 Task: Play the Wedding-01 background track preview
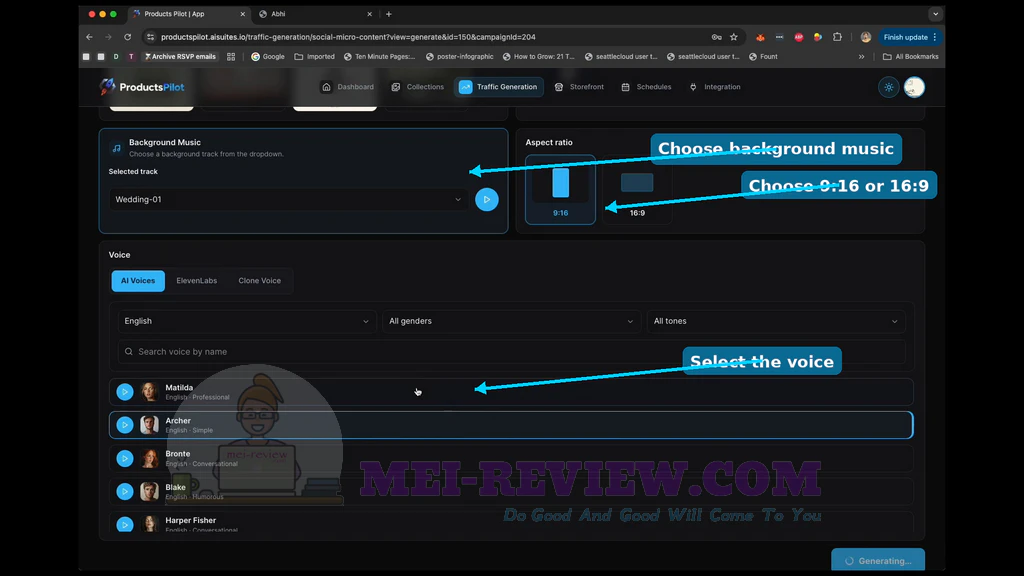[x=487, y=199]
